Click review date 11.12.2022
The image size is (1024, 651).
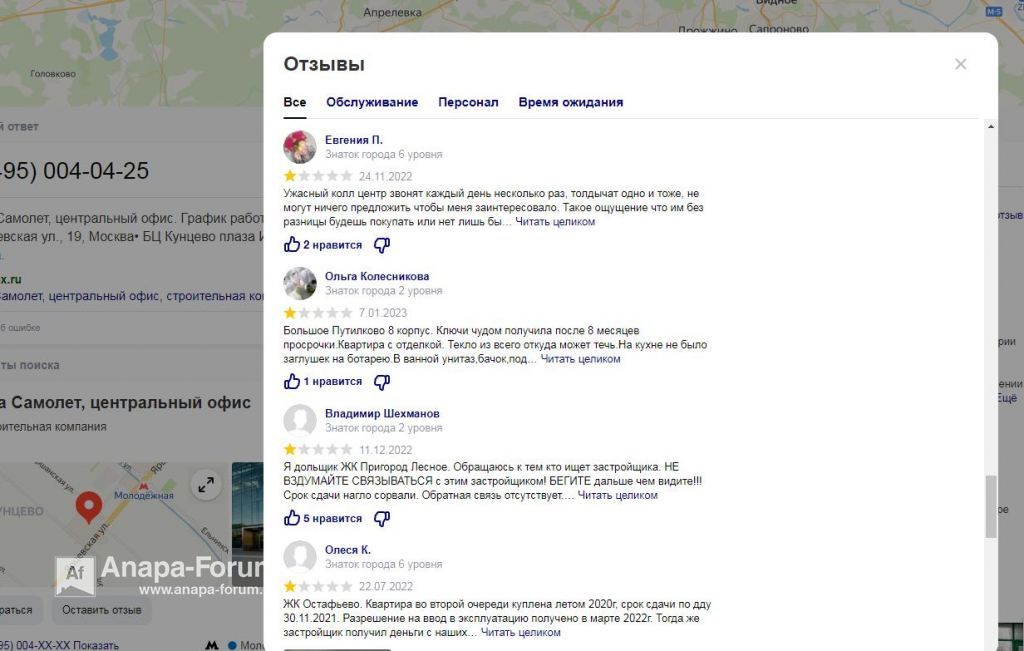click(385, 450)
